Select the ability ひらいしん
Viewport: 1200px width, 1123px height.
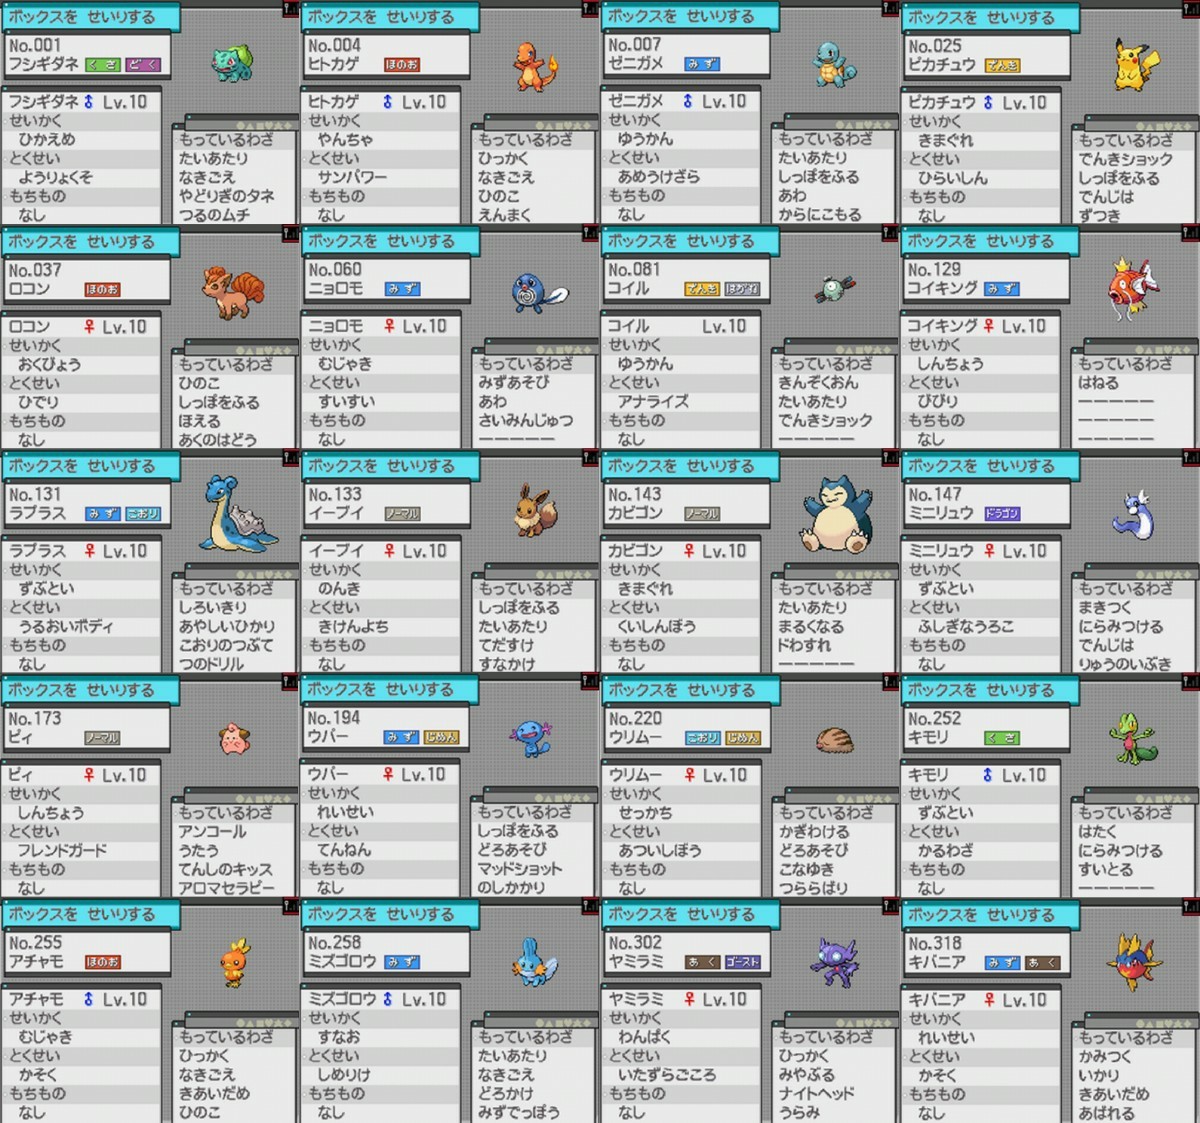[953, 178]
